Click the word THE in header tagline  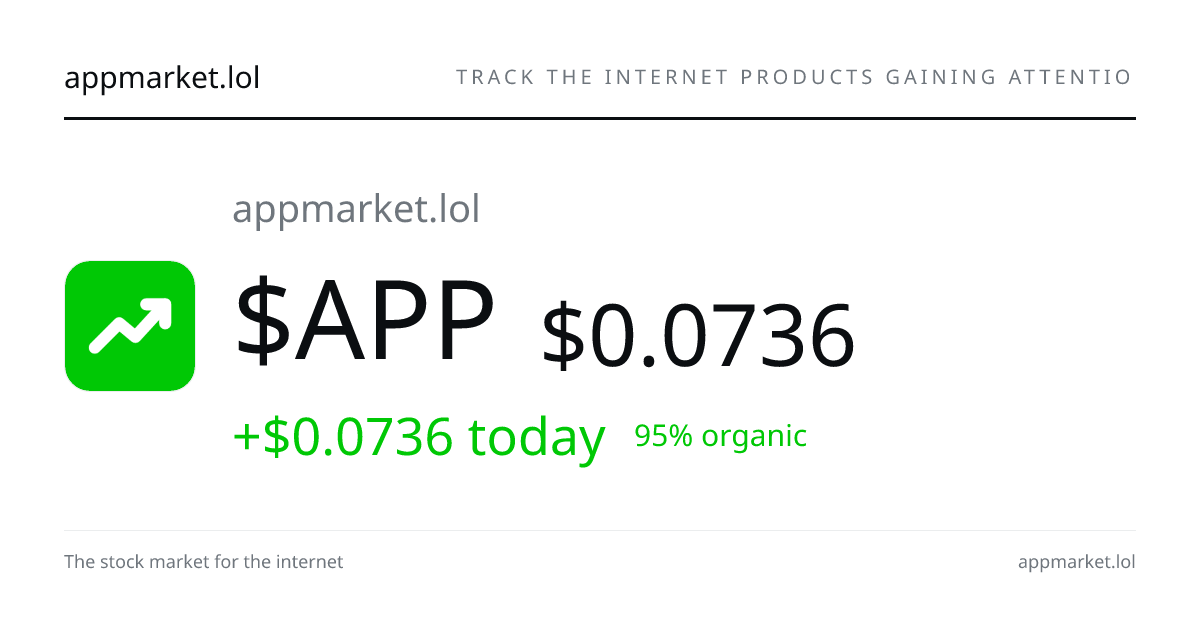[570, 77]
